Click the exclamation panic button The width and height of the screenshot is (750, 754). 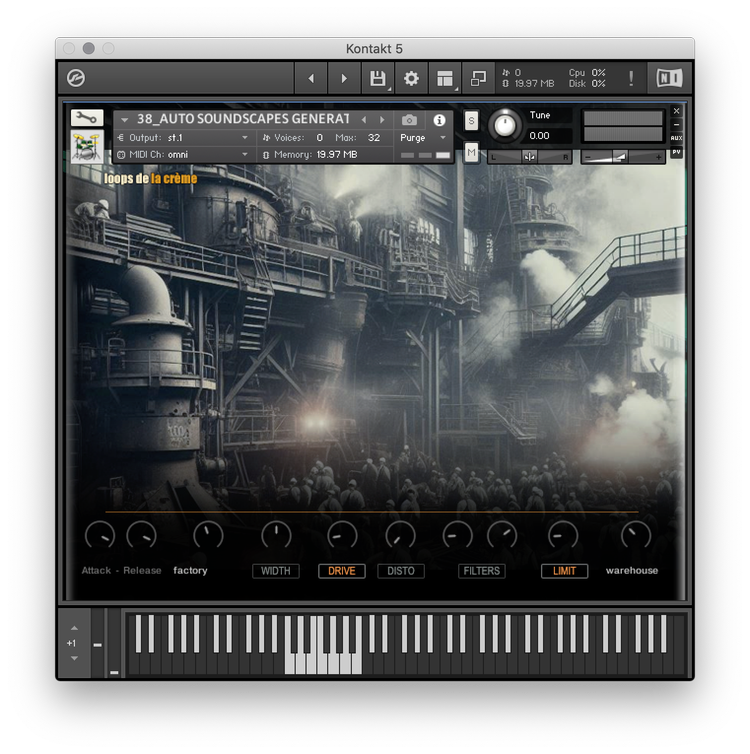[x=631, y=78]
